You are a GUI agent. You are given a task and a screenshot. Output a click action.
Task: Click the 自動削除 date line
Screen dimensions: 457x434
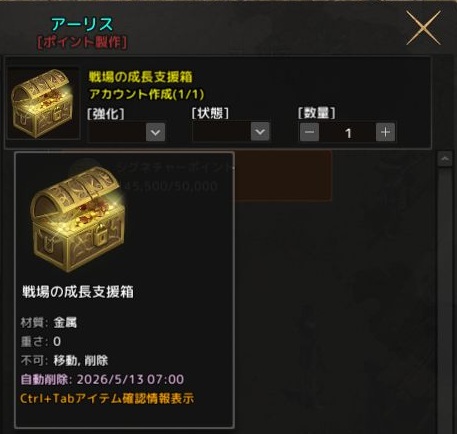pyautogui.click(x=102, y=379)
